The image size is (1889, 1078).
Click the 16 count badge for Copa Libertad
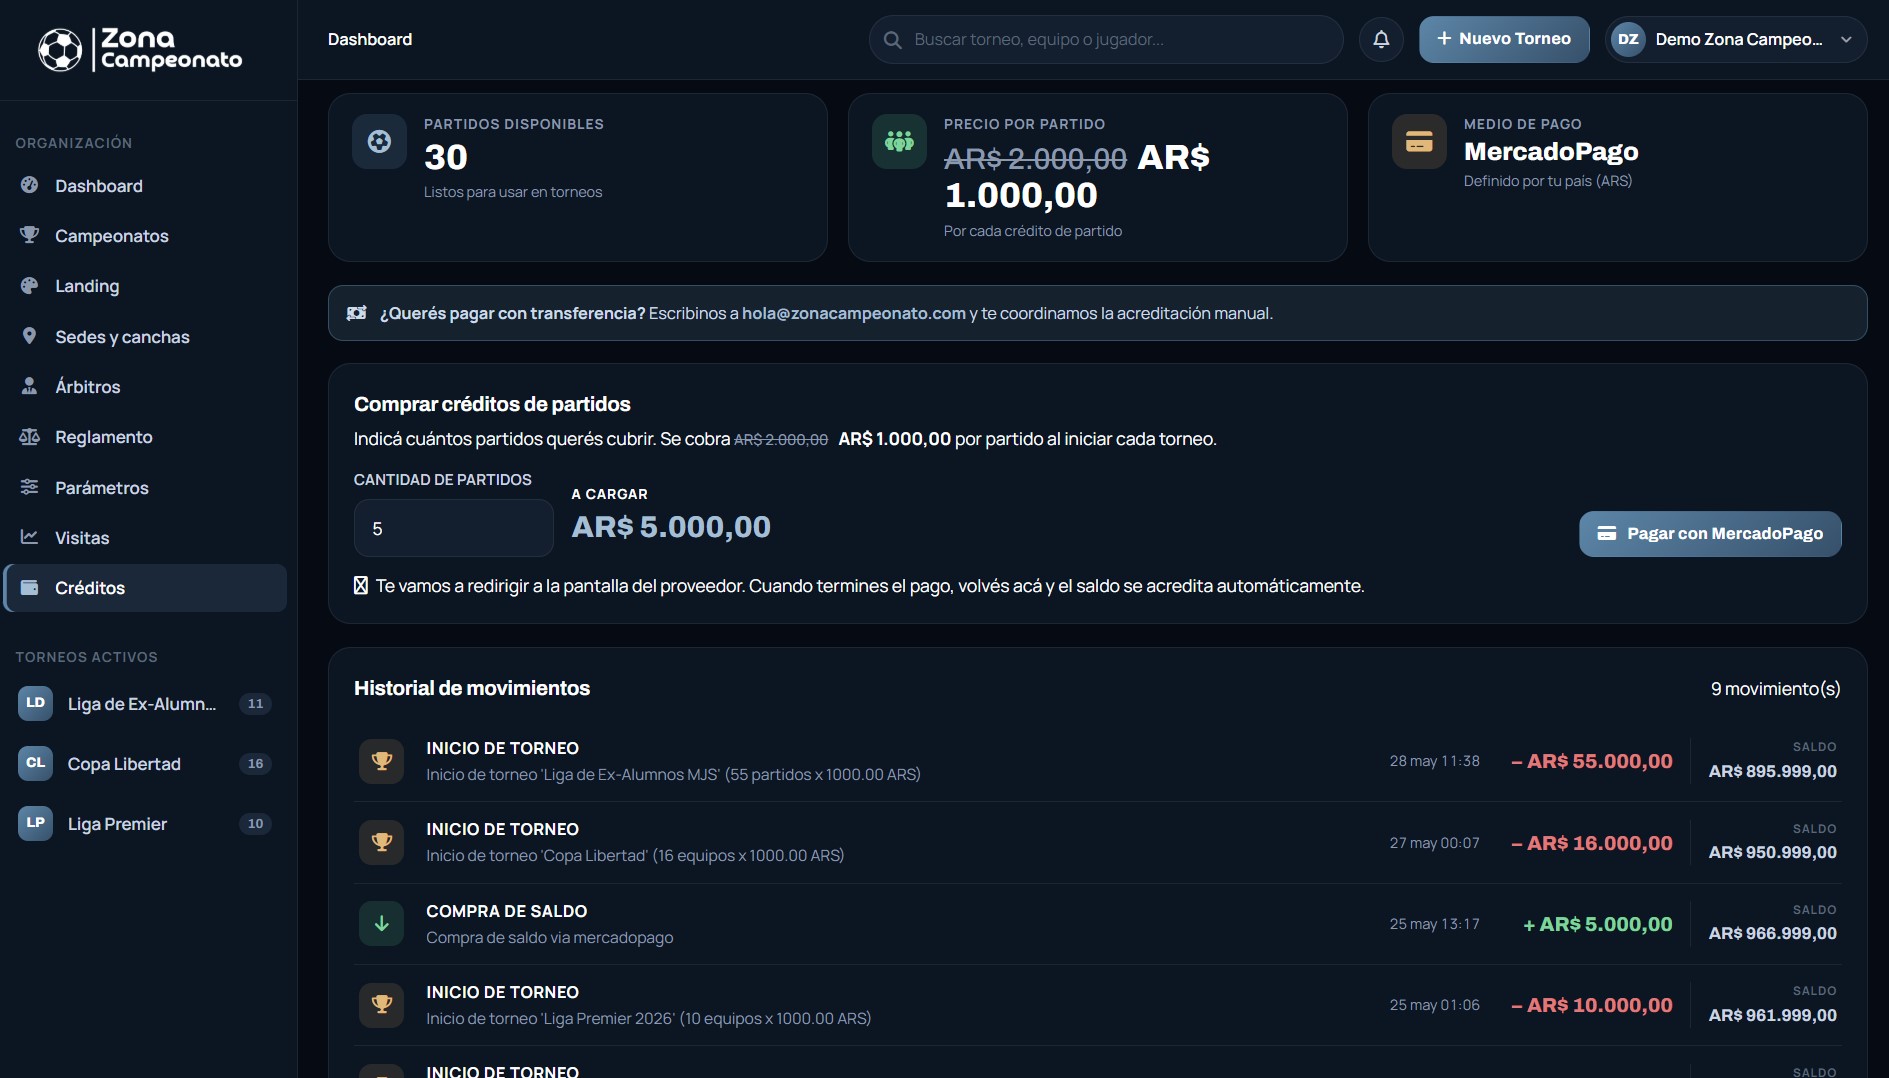(x=256, y=764)
